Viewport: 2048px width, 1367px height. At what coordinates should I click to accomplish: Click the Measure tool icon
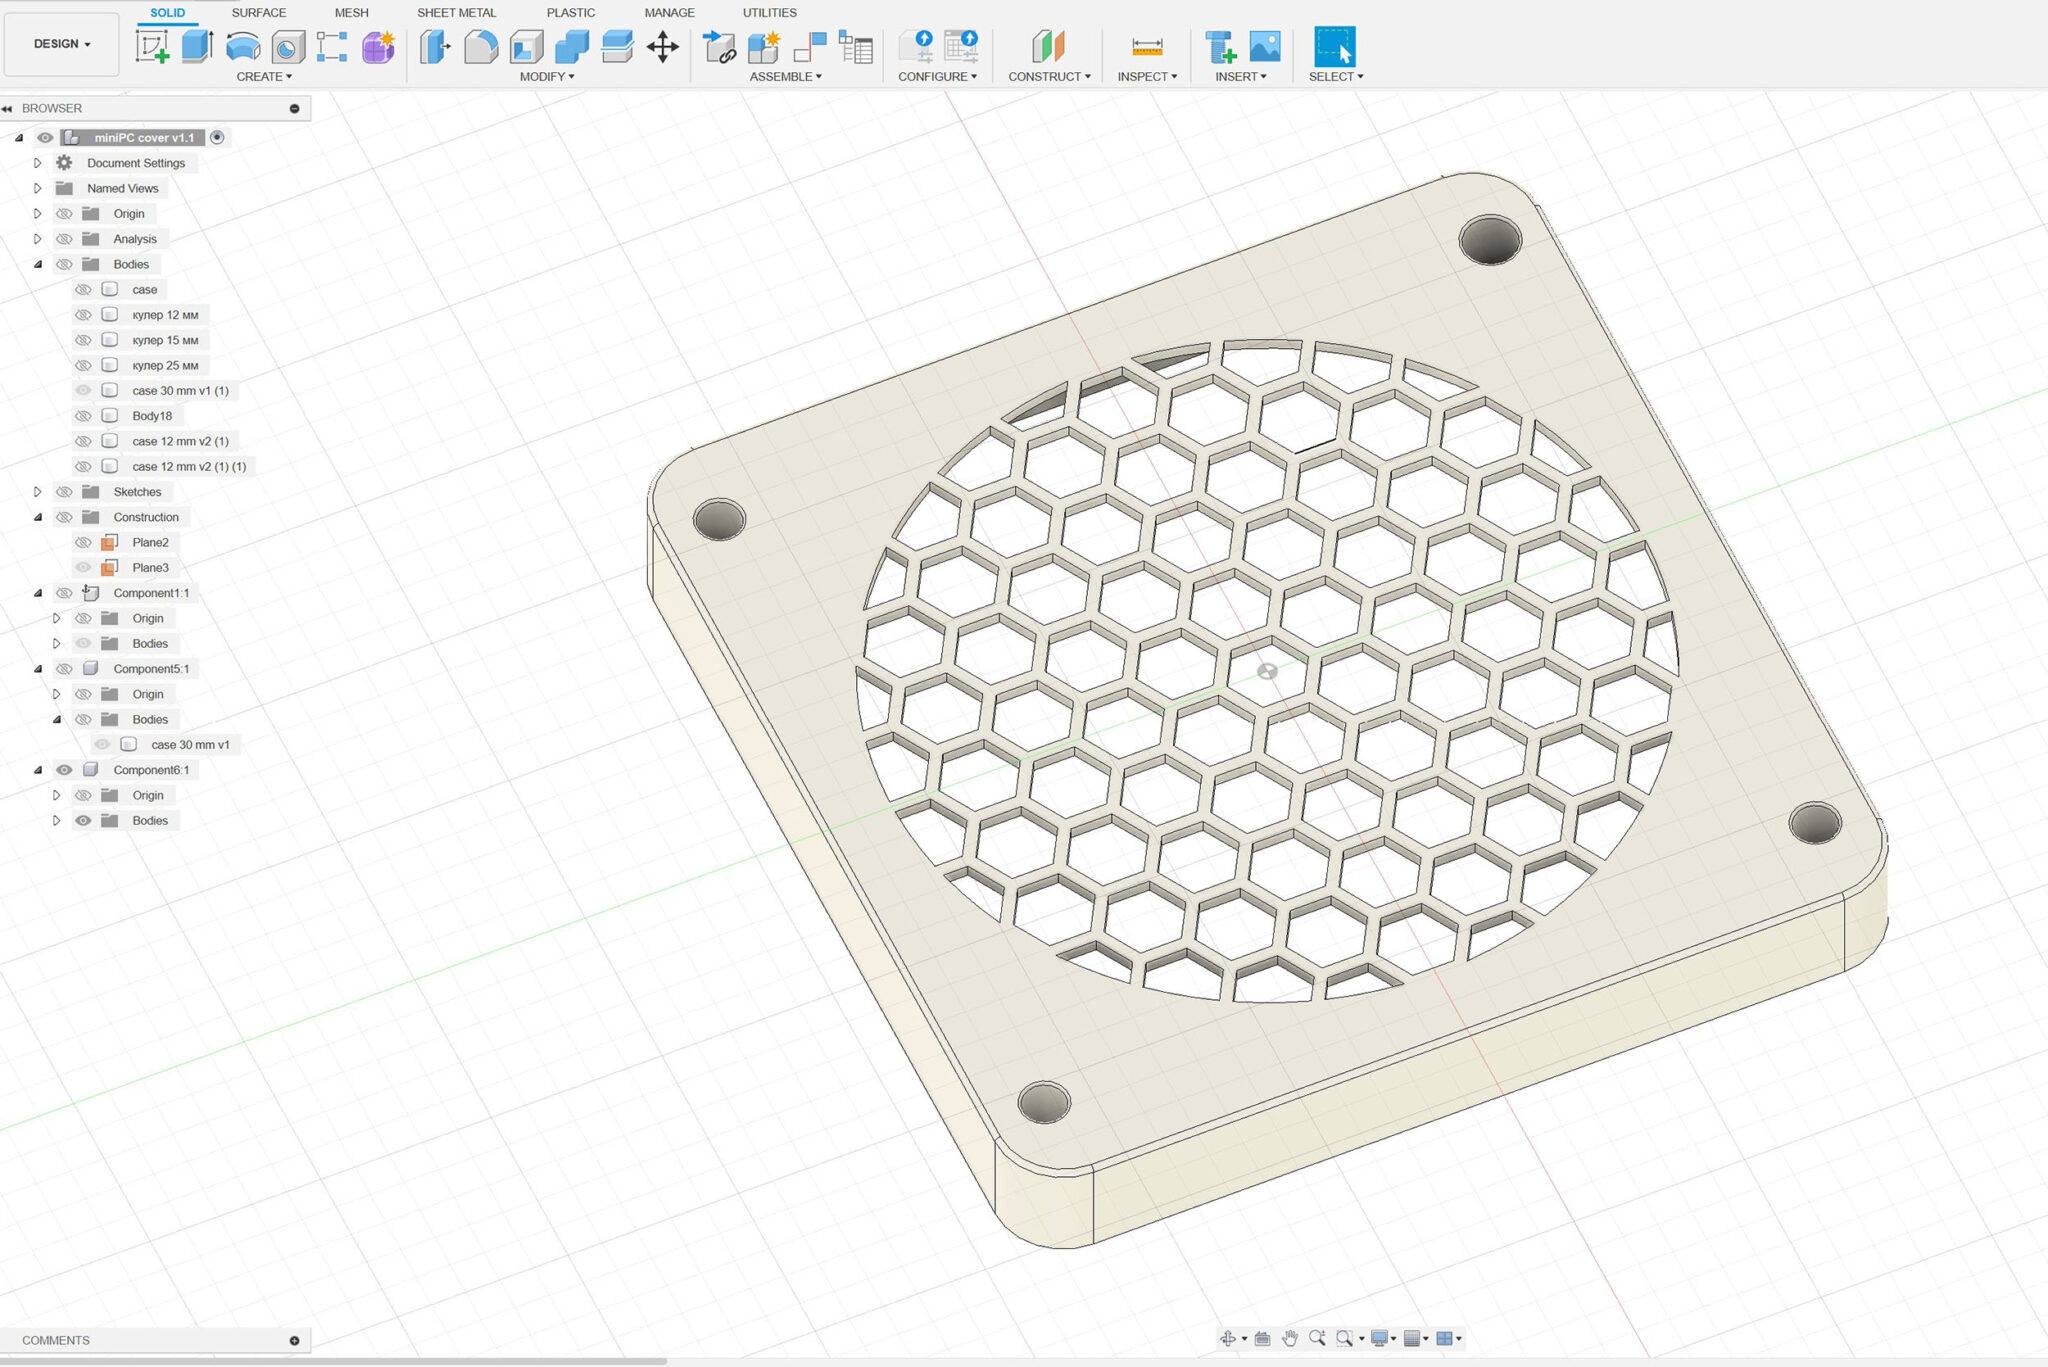pyautogui.click(x=1146, y=46)
